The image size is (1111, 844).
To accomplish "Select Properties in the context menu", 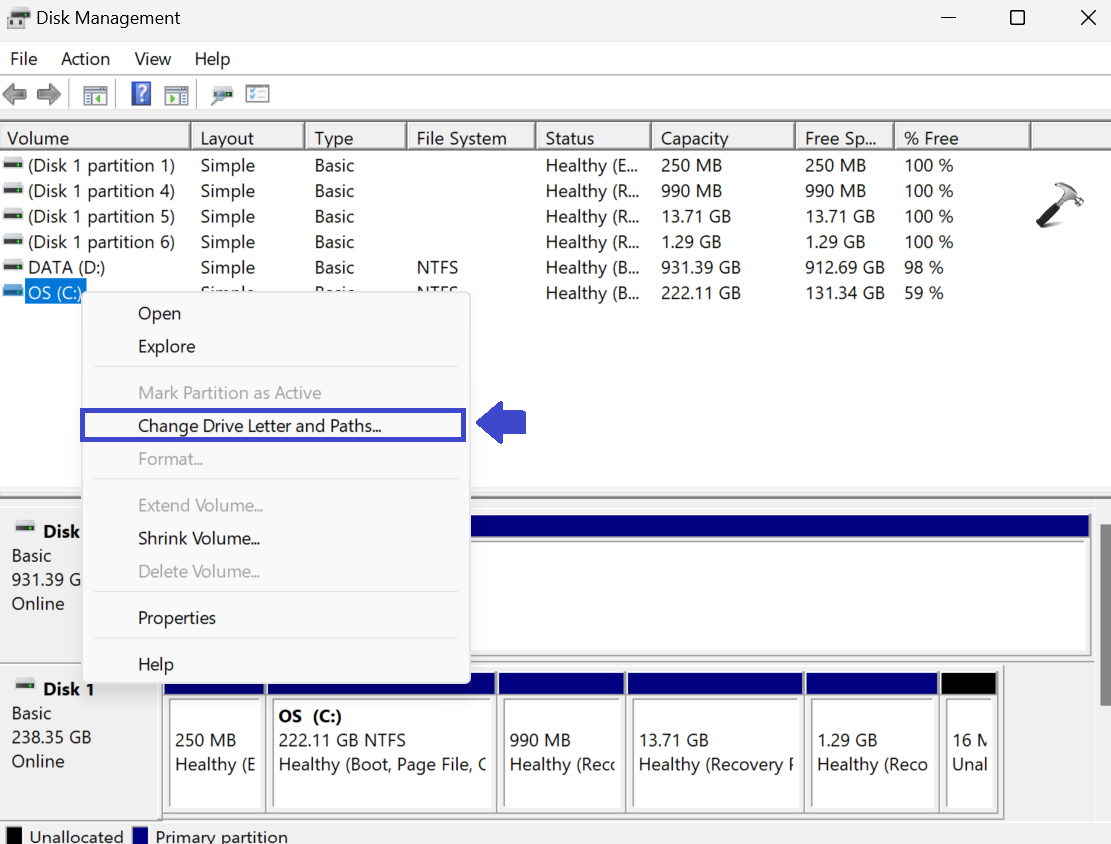I will click(177, 618).
